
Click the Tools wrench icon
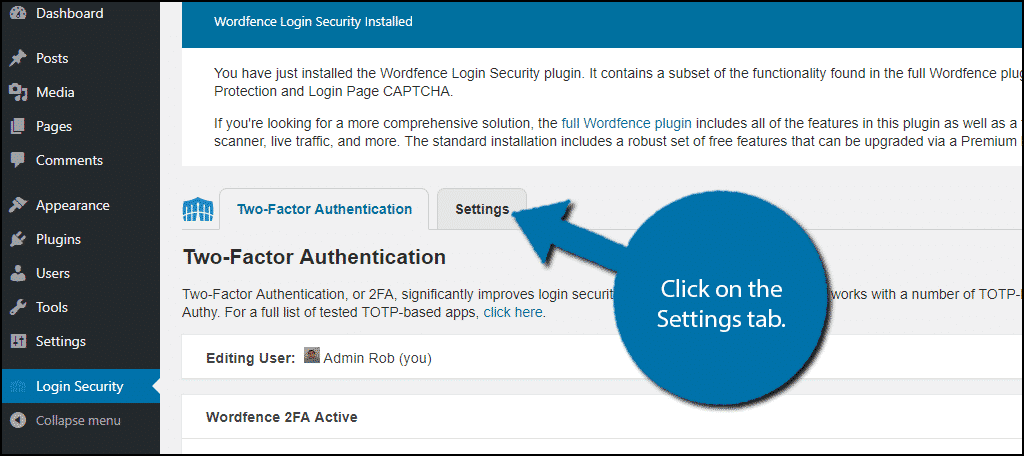18,307
